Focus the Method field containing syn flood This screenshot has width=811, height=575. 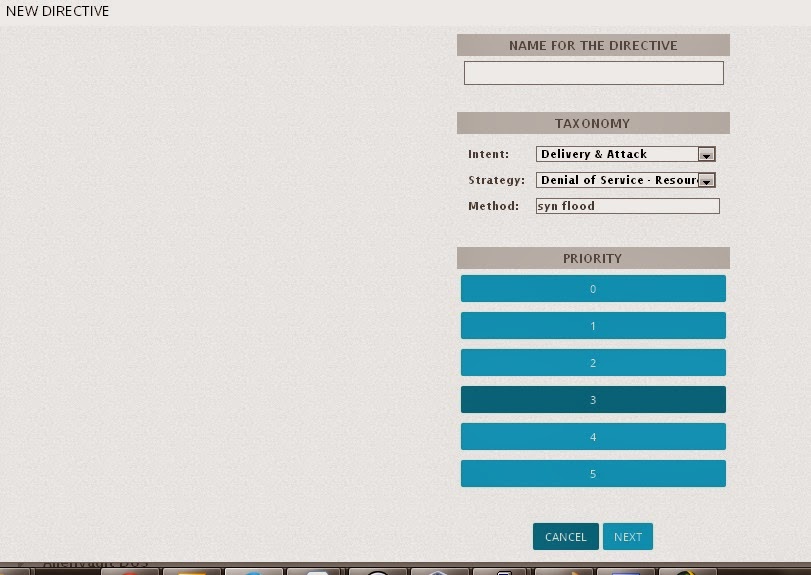click(627, 206)
